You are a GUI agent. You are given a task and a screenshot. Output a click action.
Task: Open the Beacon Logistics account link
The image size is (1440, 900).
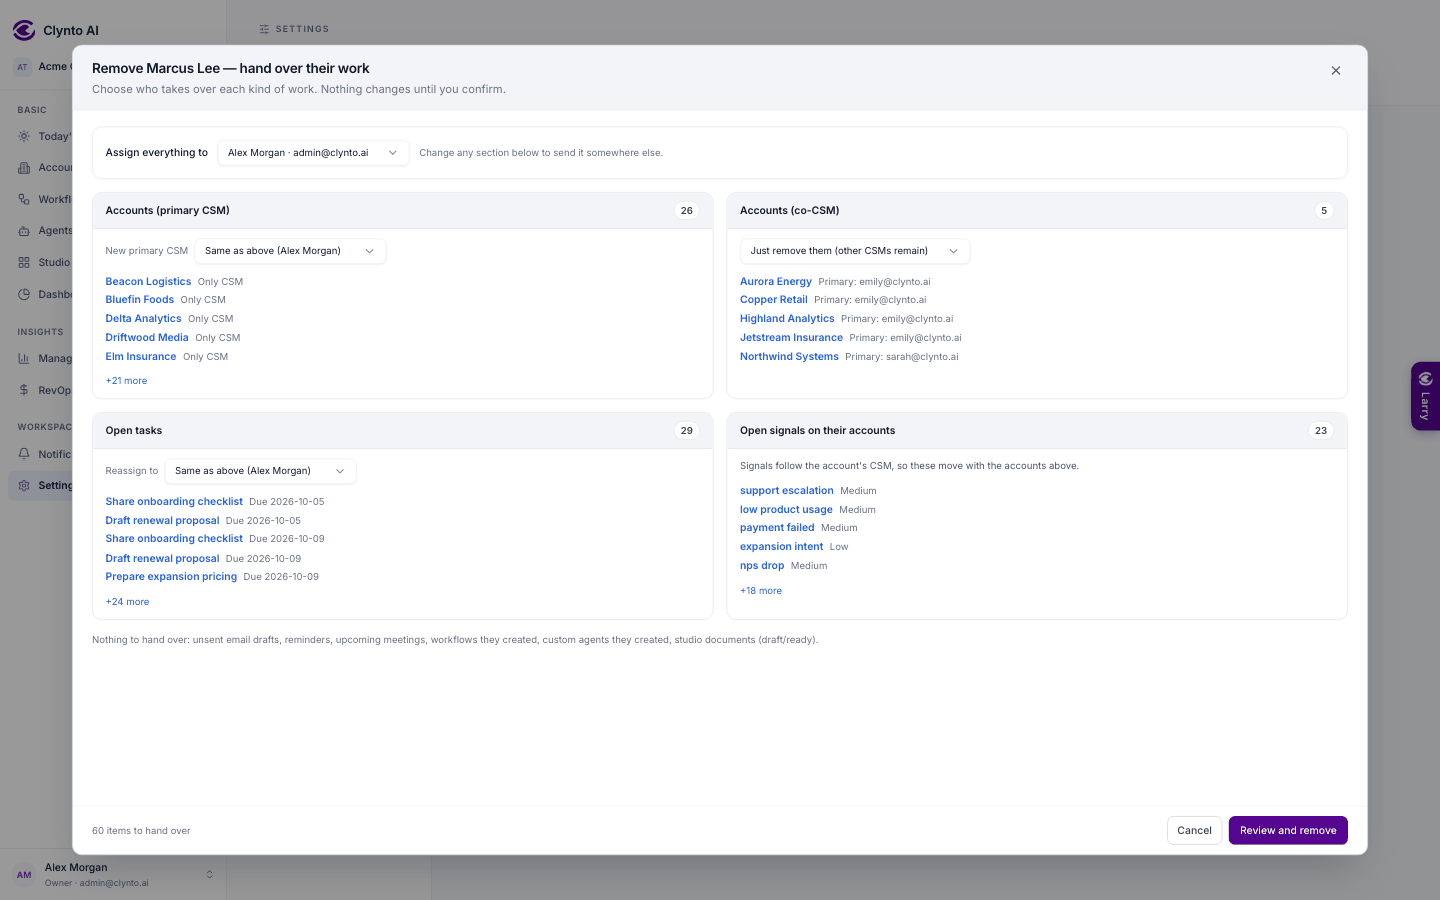(148, 282)
